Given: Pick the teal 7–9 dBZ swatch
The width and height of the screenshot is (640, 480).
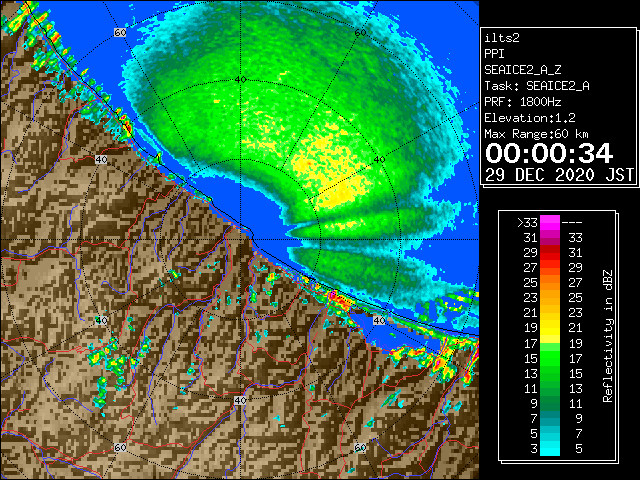Looking at the screenshot, I should (x=550, y=418).
